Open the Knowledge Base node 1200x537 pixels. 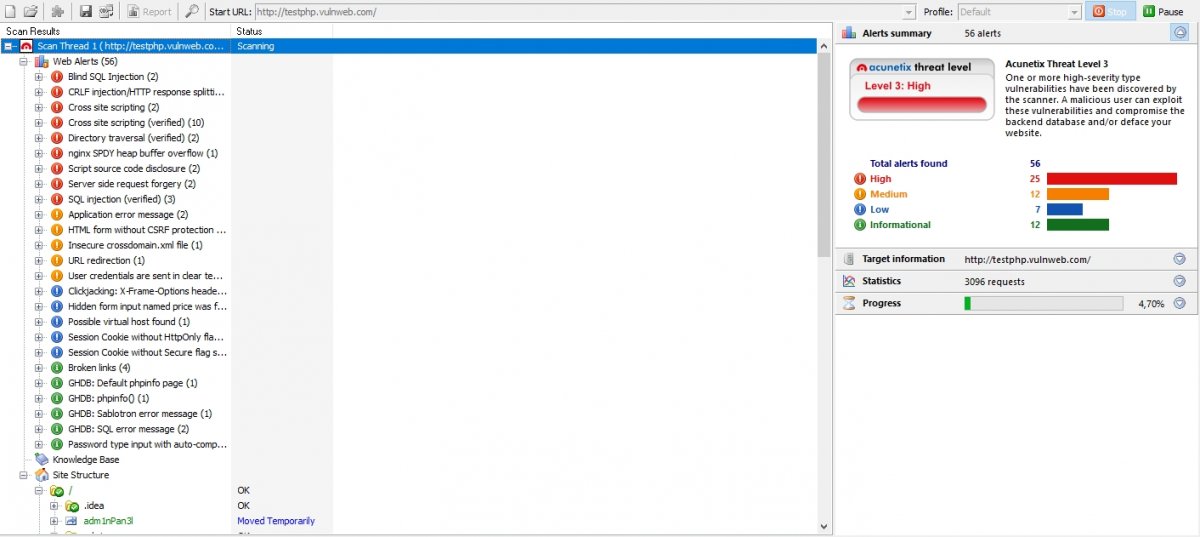85,460
